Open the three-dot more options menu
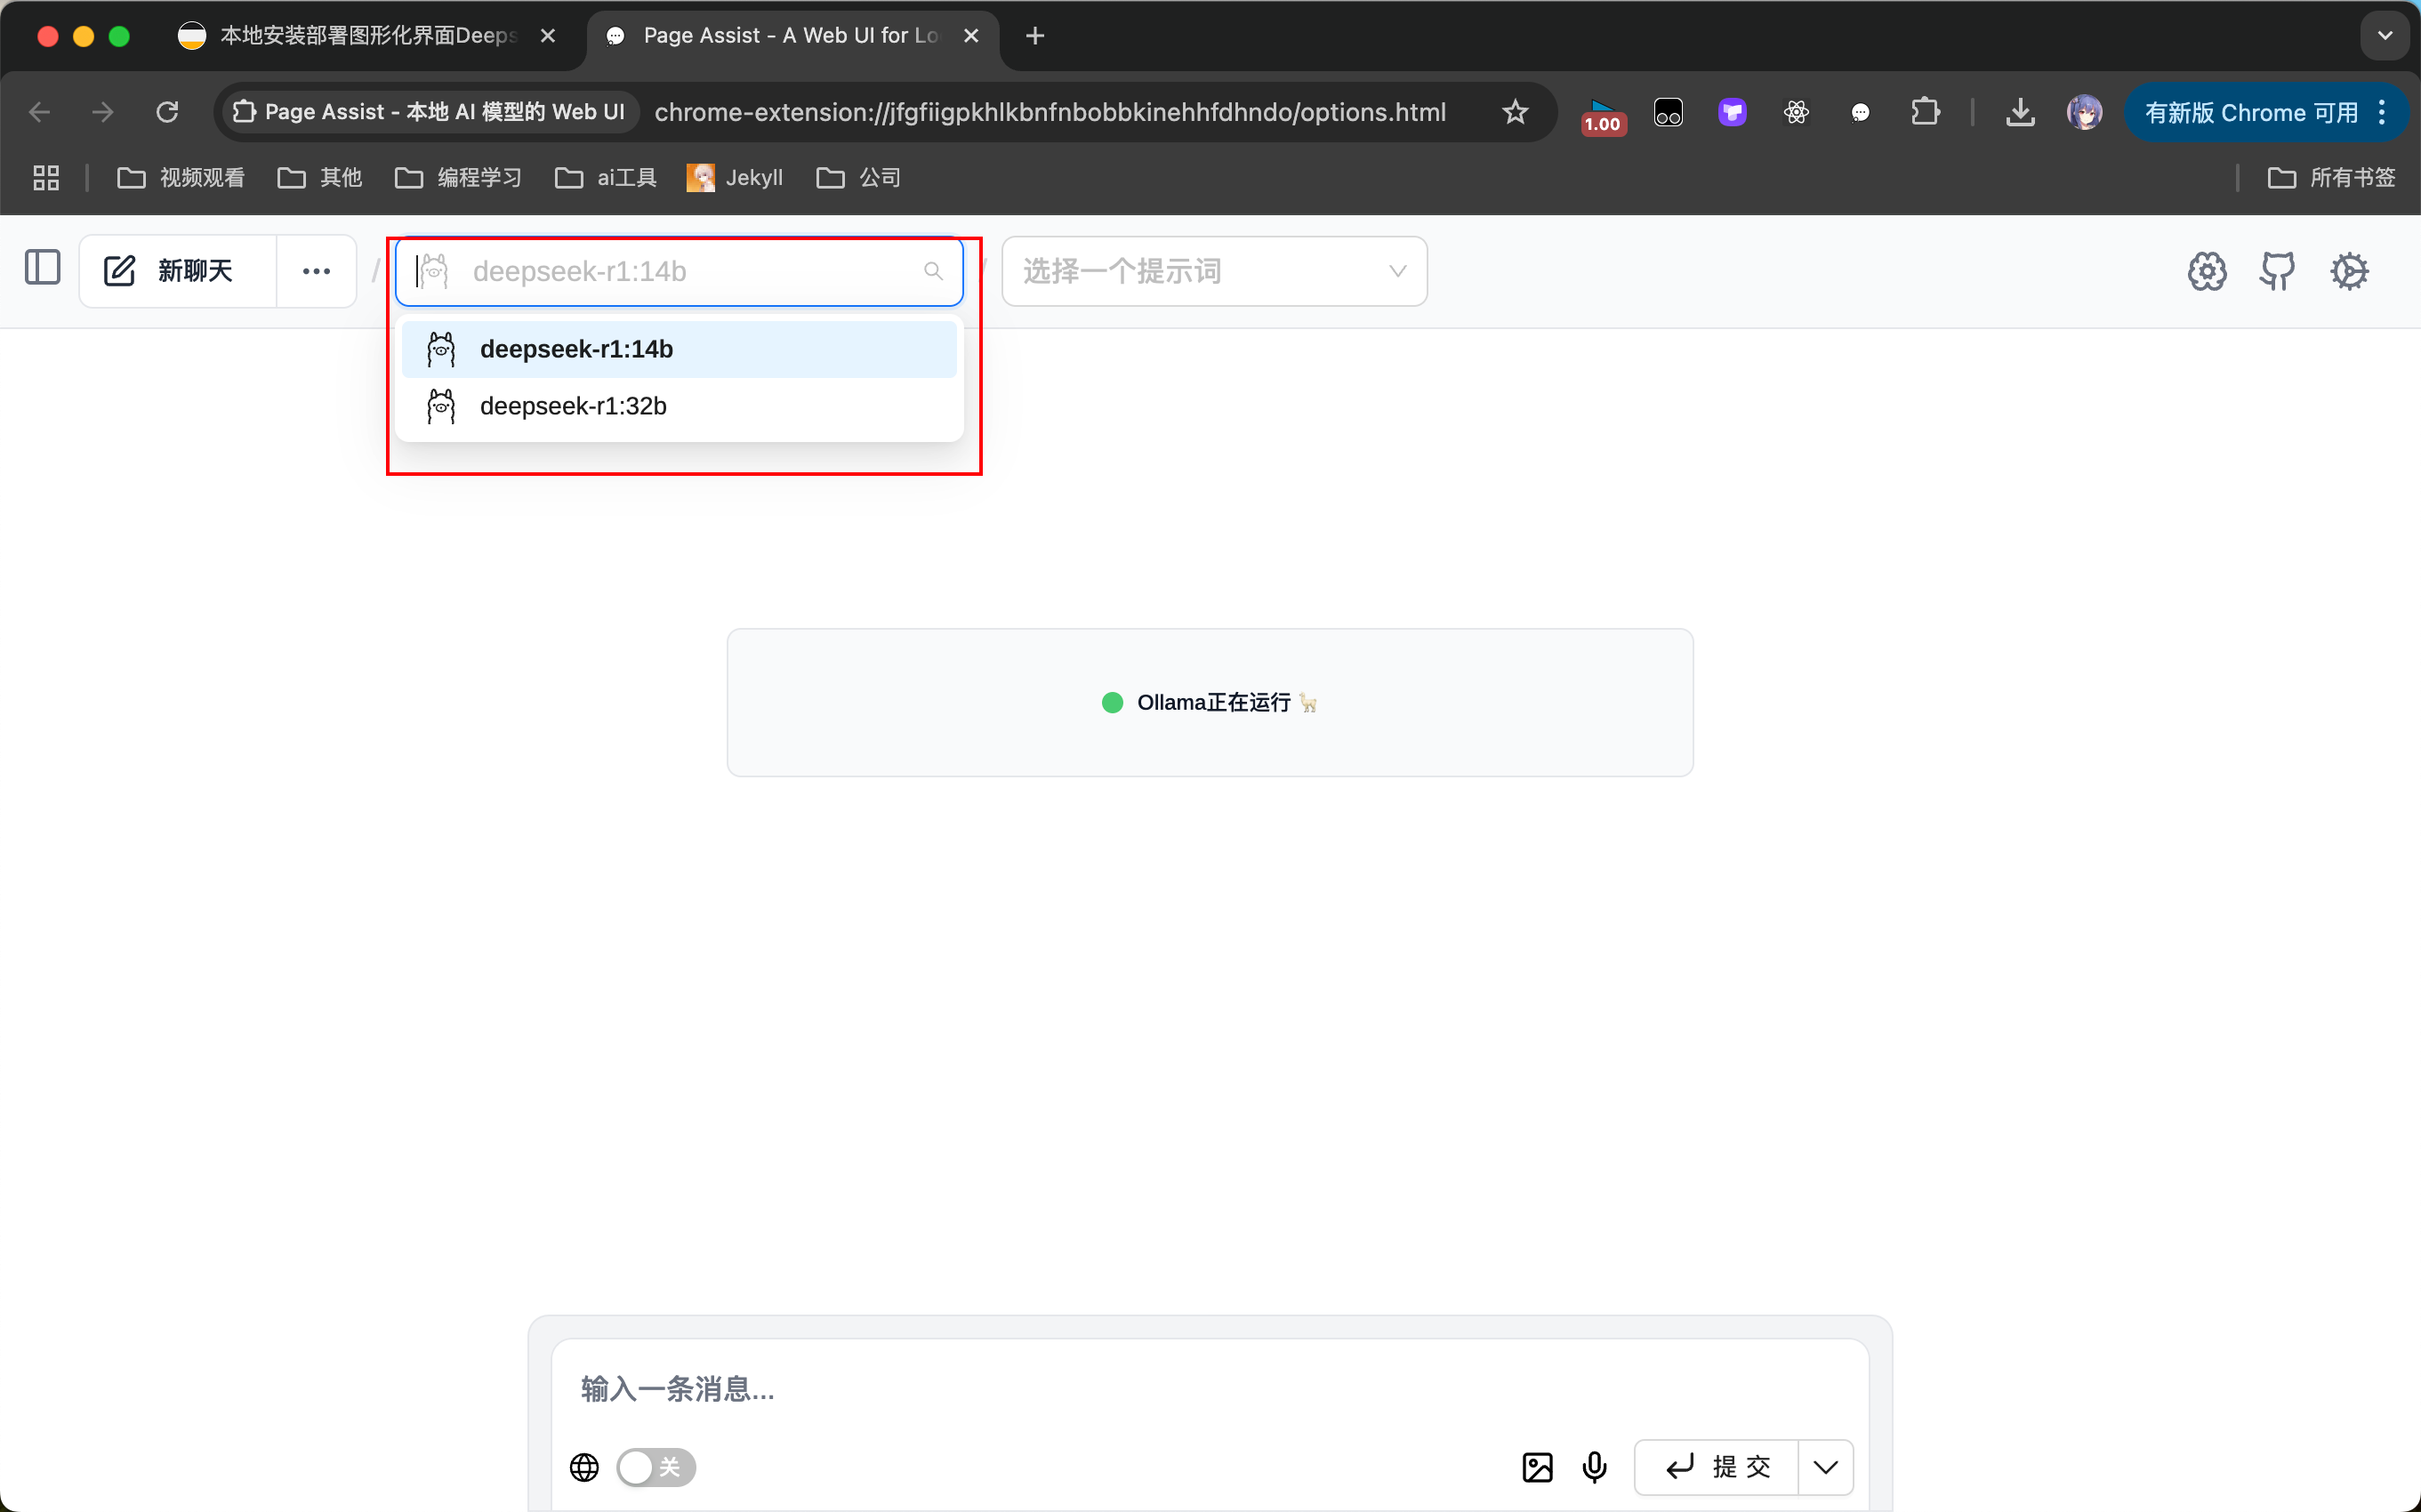2421x1512 pixels. [316, 271]
